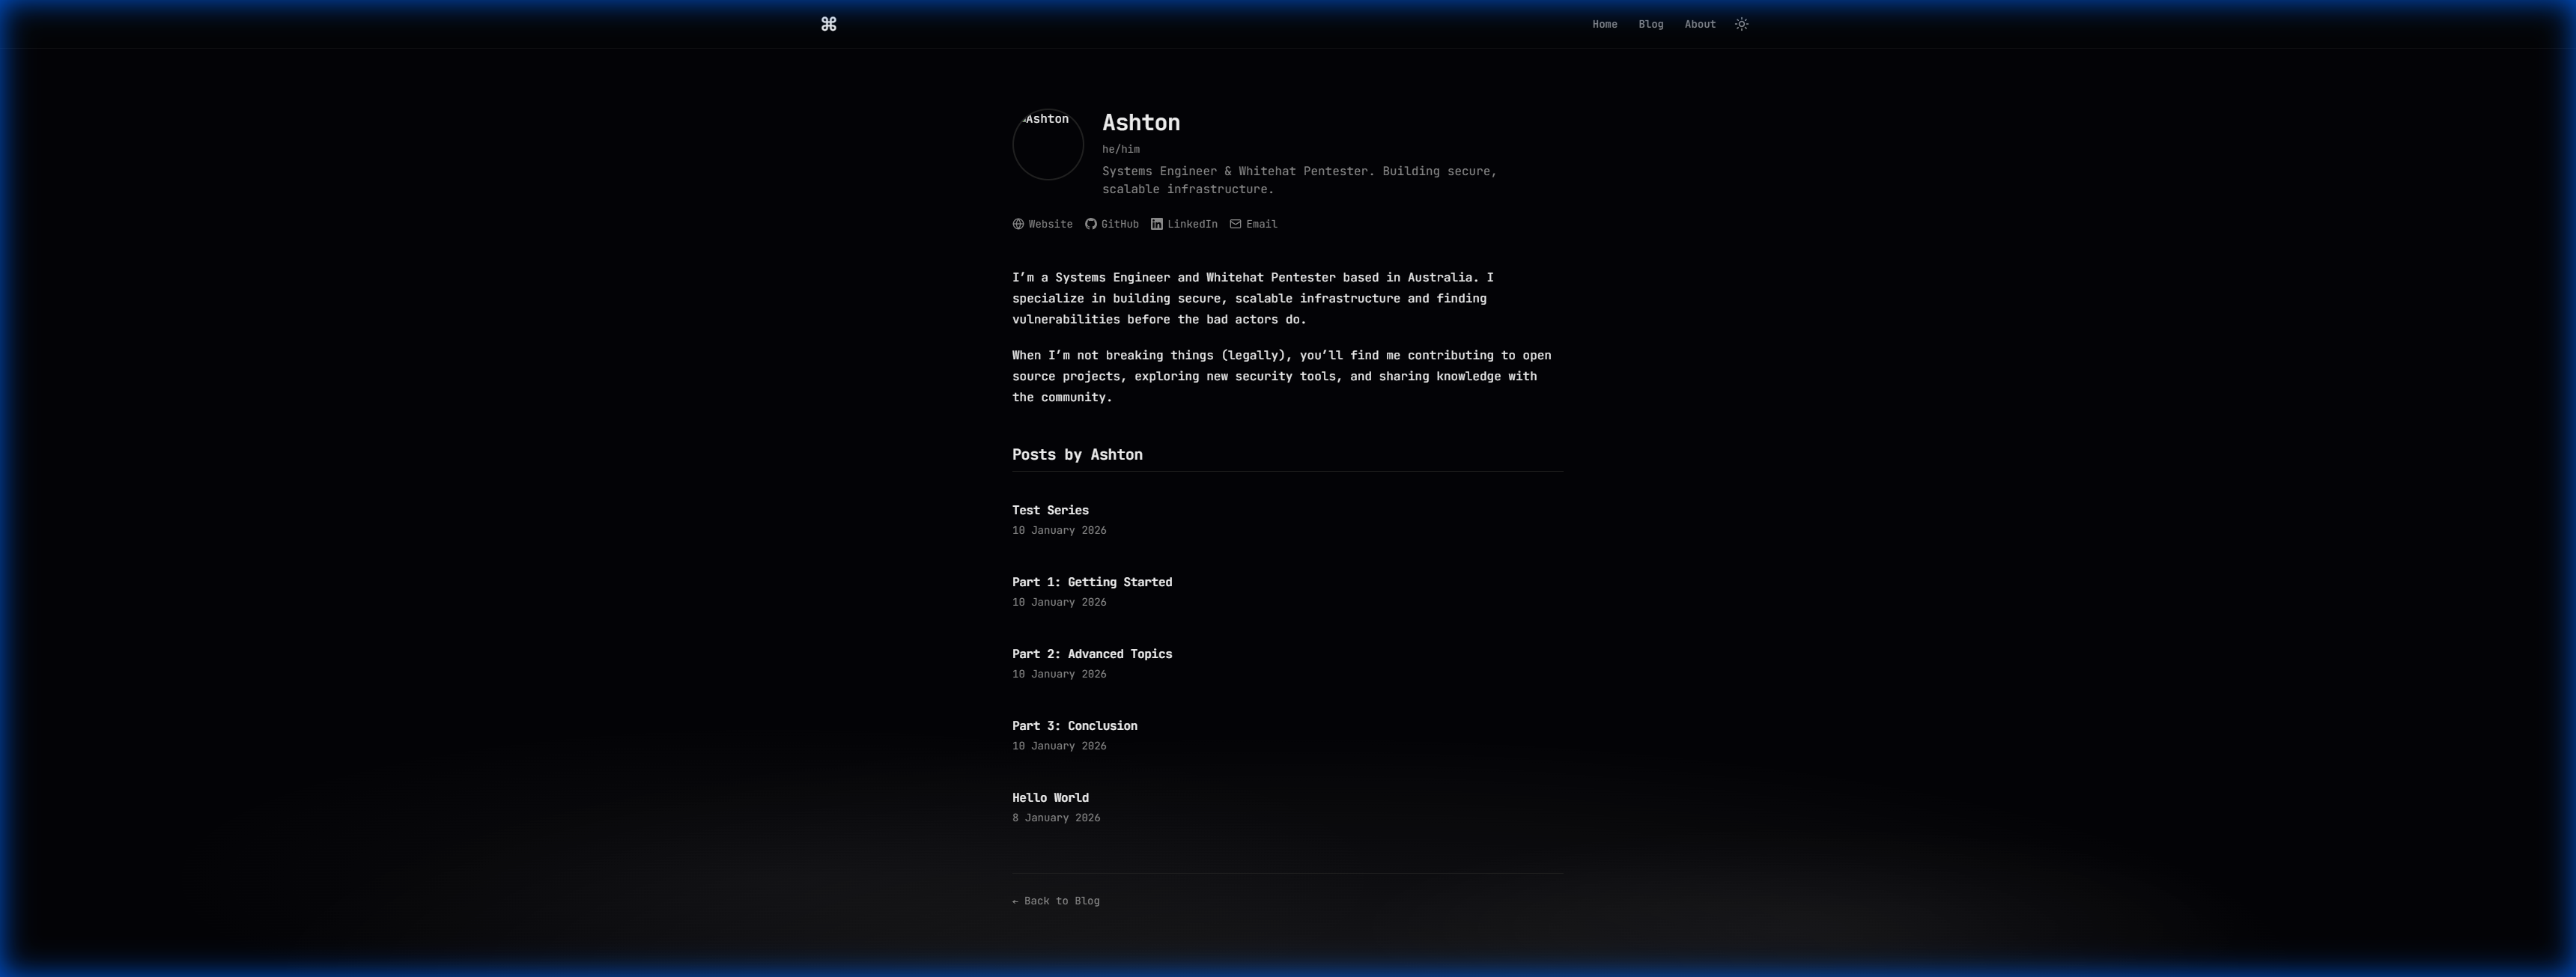Open Part 3: Conclusion post
Viewport: 2576px width, 977px height.
1074,726
